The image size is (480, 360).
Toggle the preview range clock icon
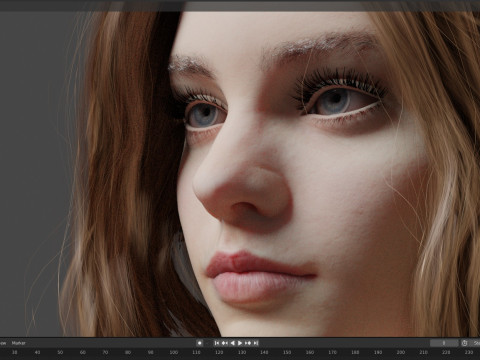[465, 343]
